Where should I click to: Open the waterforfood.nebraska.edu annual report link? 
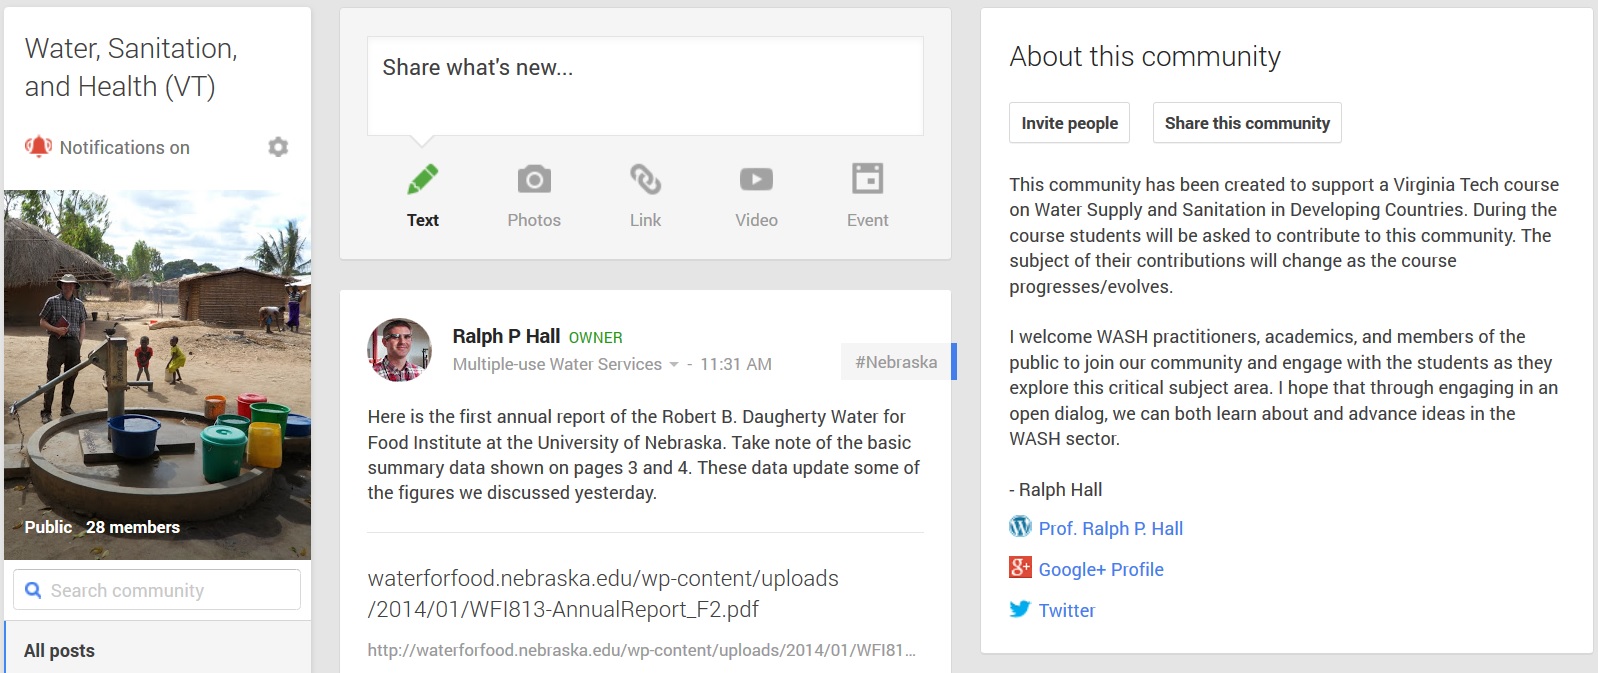(603, 593)
